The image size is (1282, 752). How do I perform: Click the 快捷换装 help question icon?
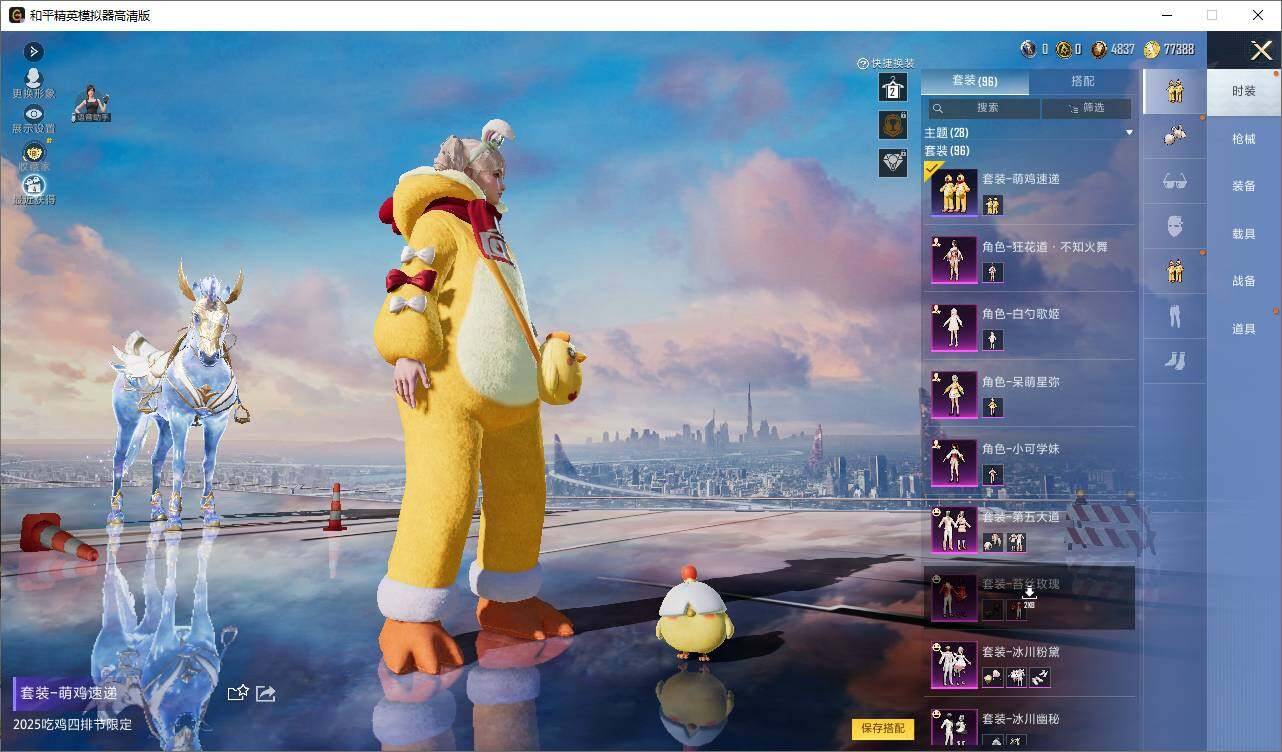(862, 63)
